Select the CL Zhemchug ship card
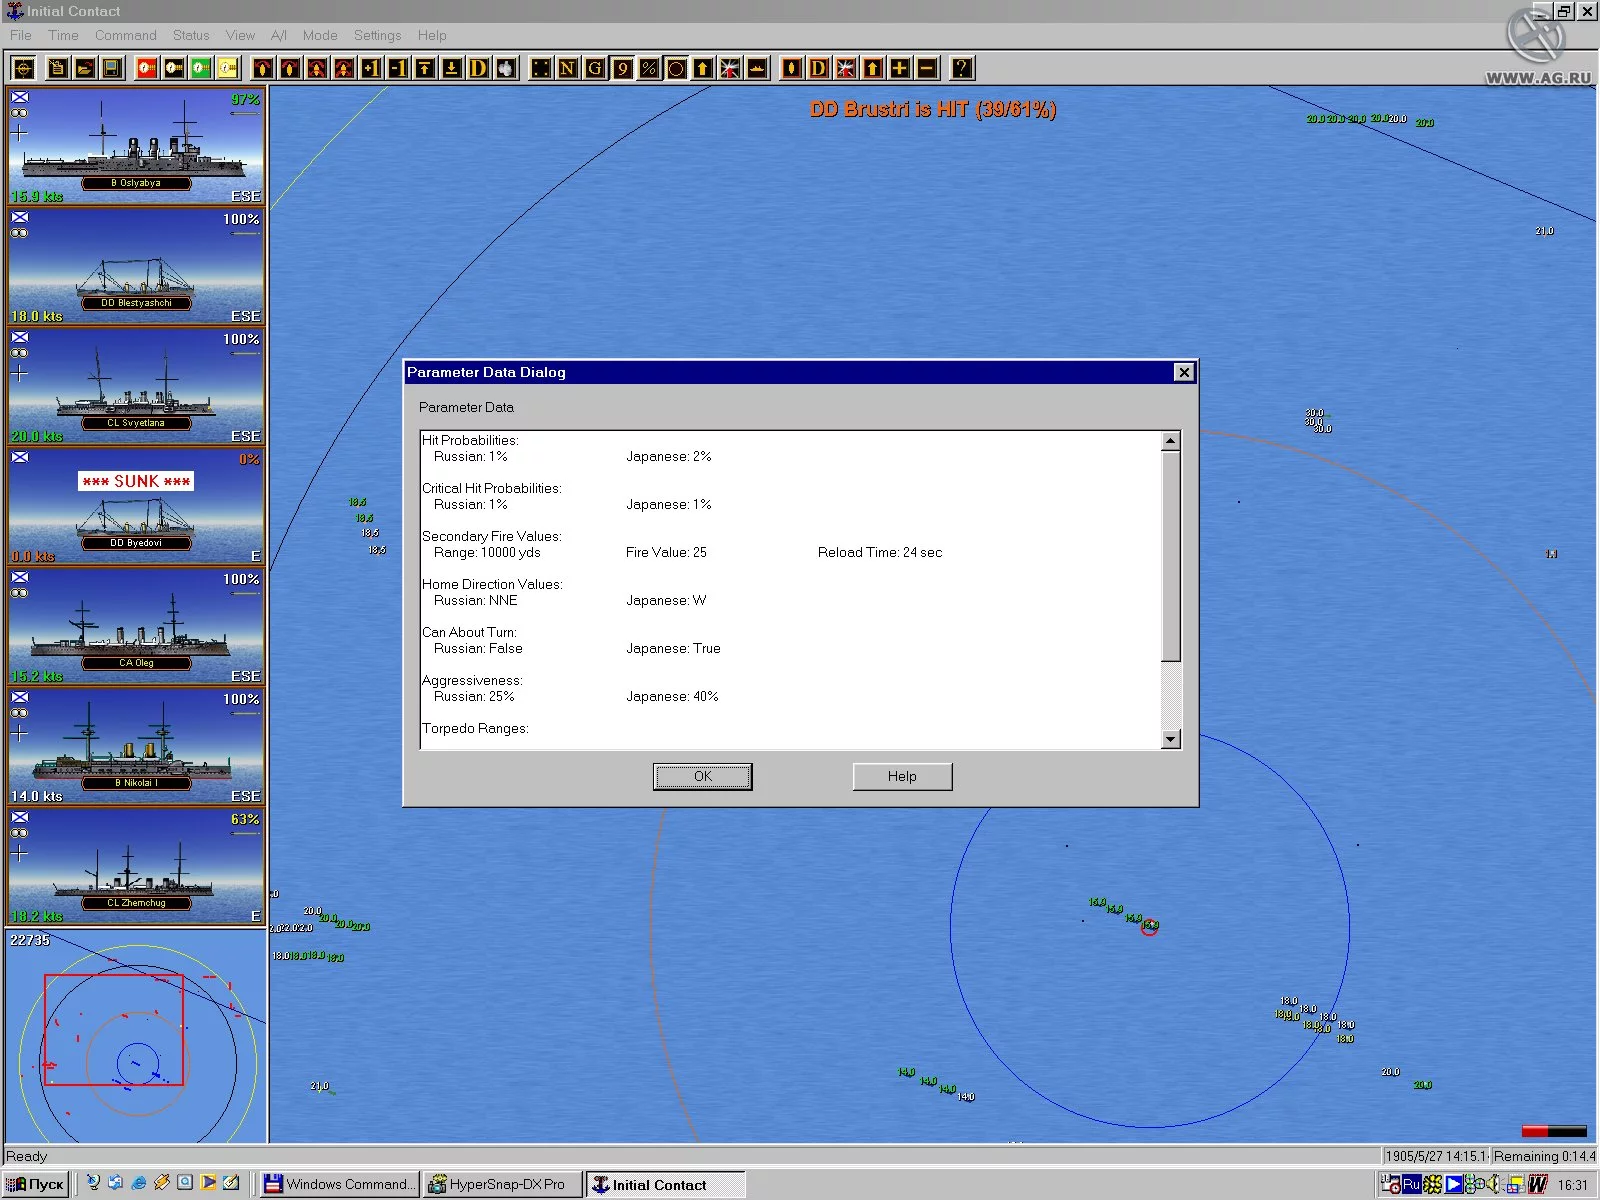 [136, 866]
